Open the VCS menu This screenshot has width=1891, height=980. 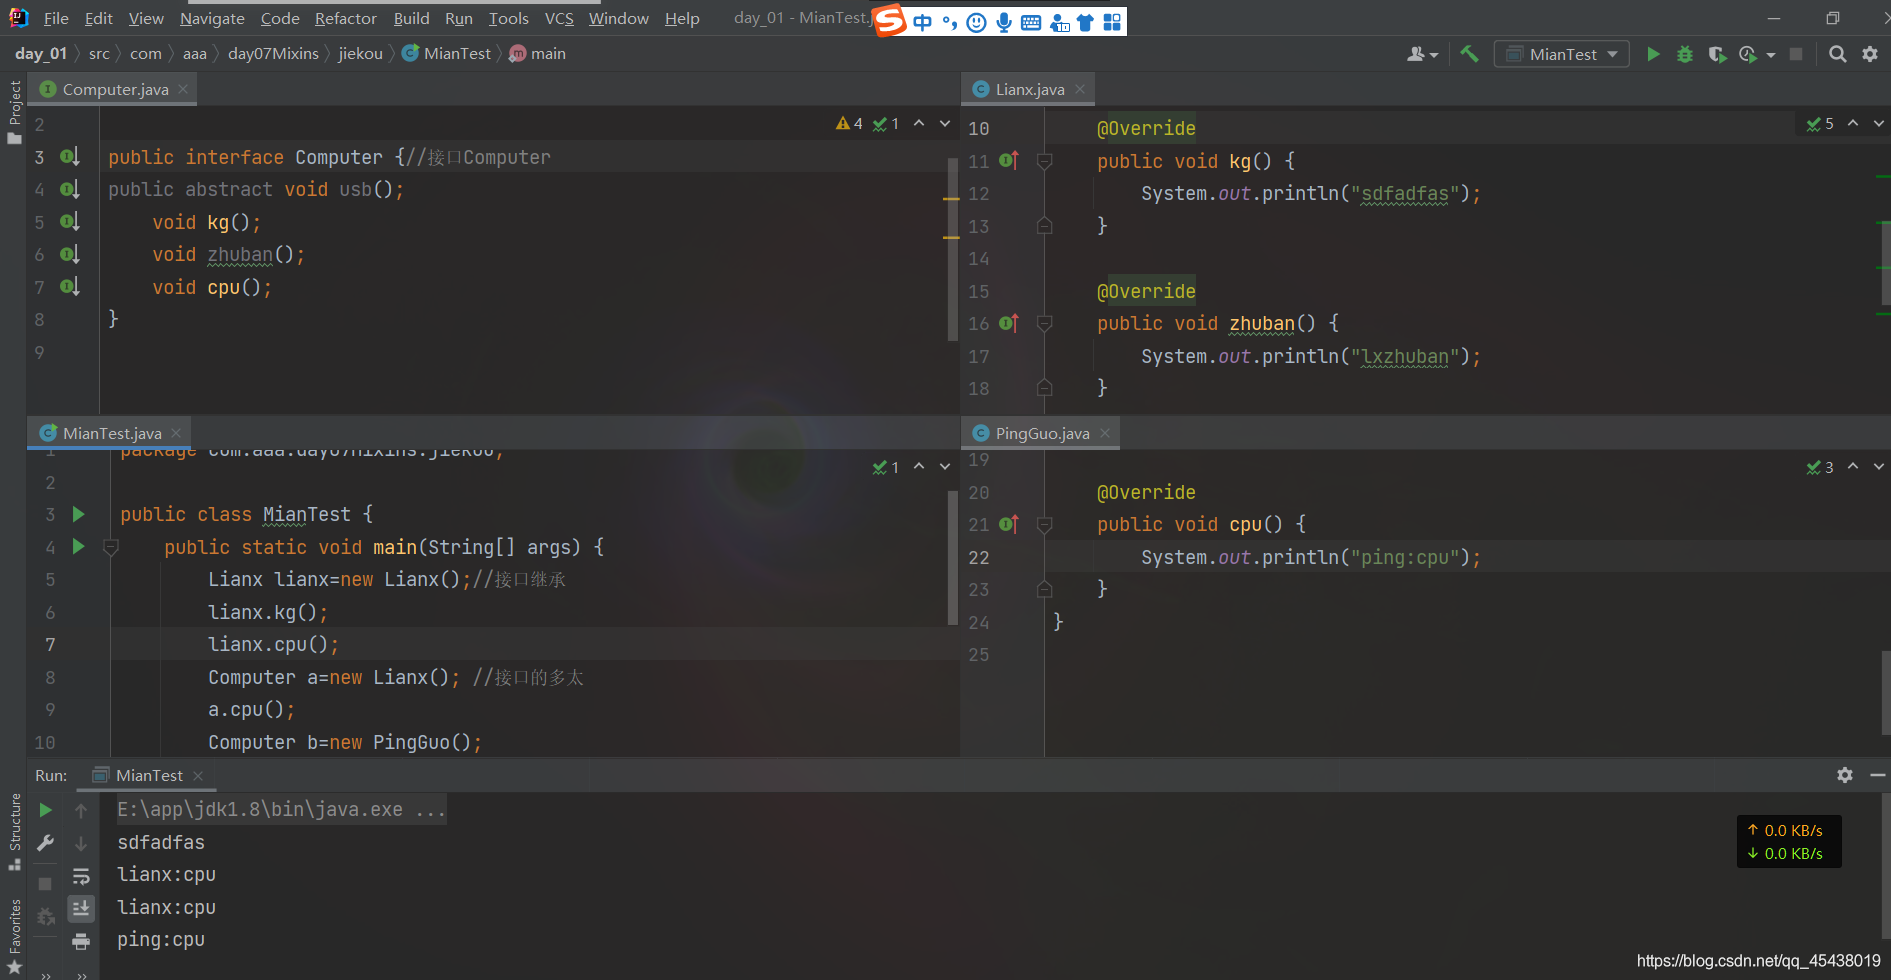click(559, 18)
